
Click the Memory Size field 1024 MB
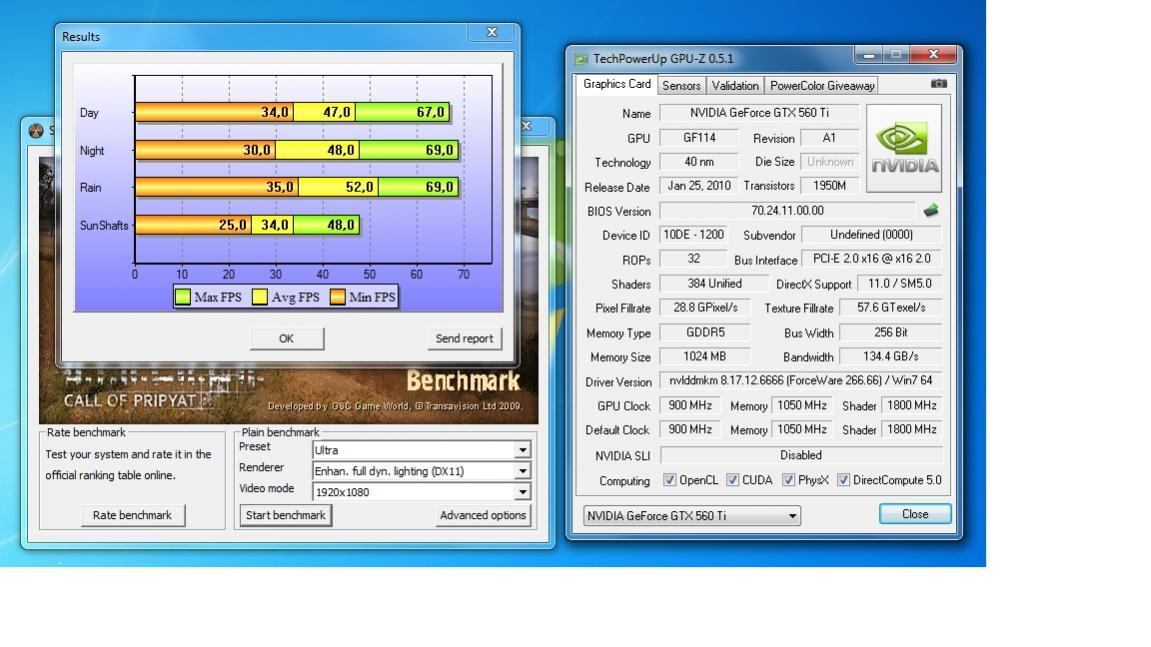704,356
